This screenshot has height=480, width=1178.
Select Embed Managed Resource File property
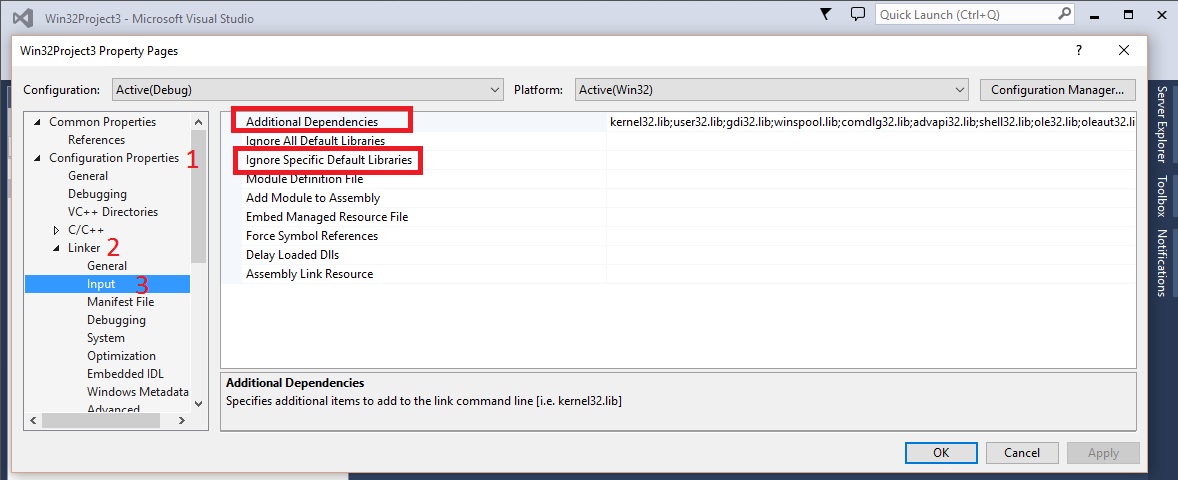click(327, 216)
